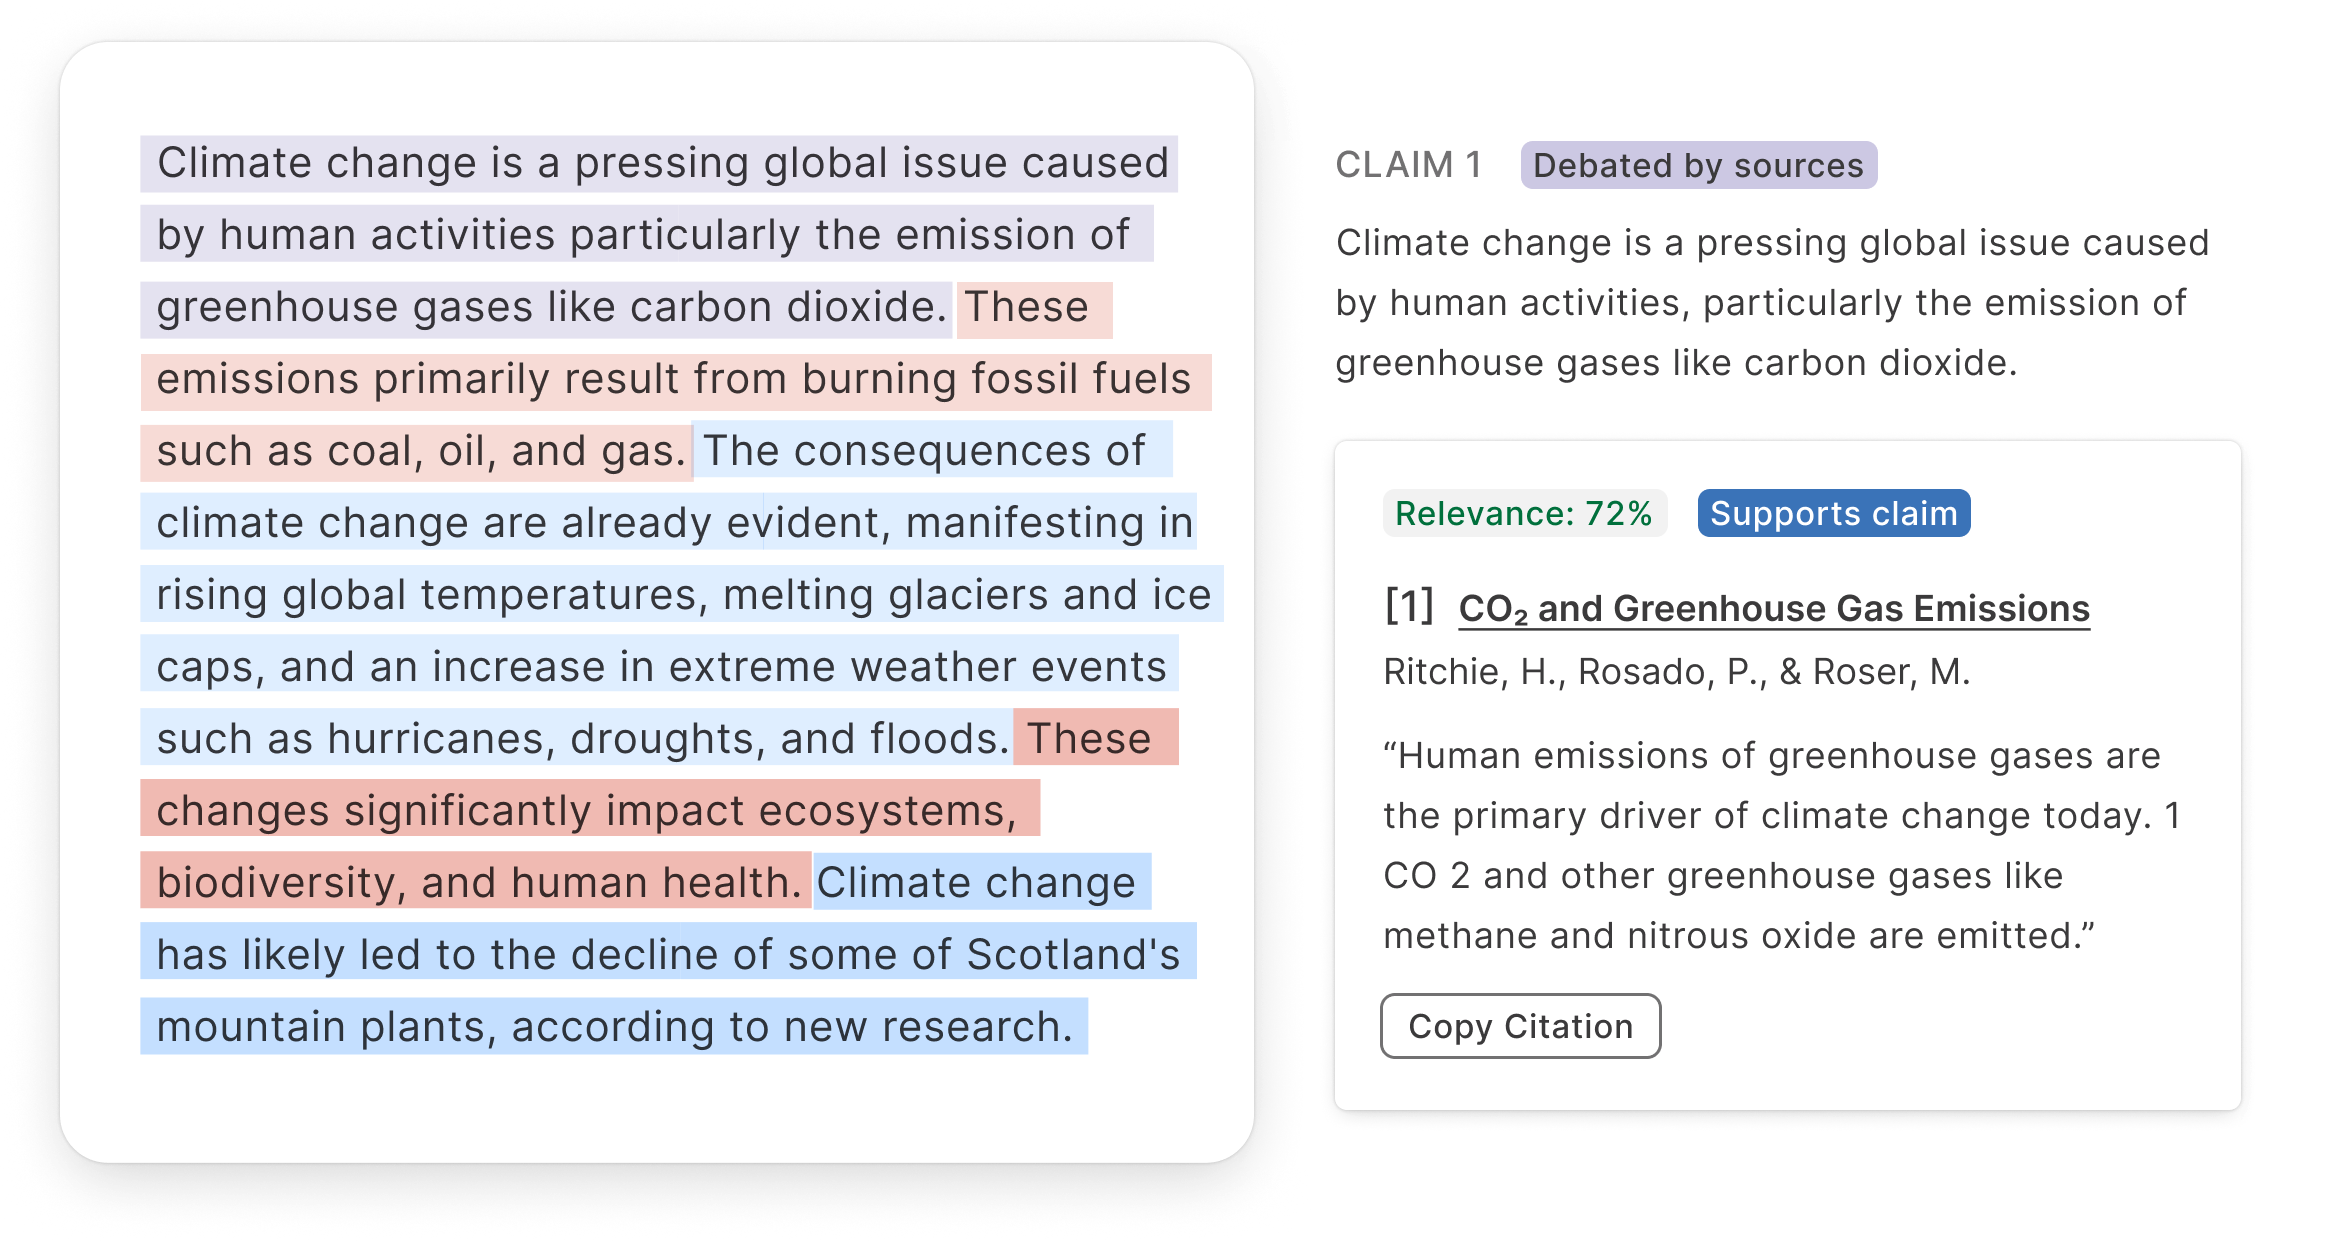Click the Debated by sources badge

[x=1698, y=165]
